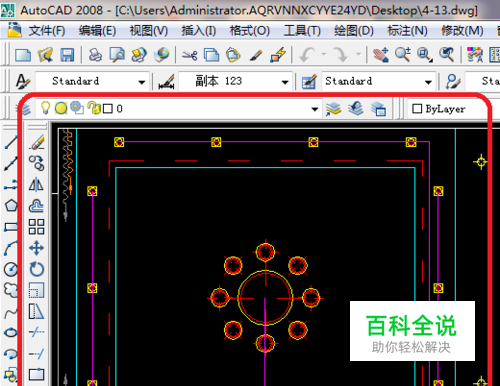Screen dimensions: 500x386
Task: Click the Match Properties brush icon
Action: pos(256,55)
